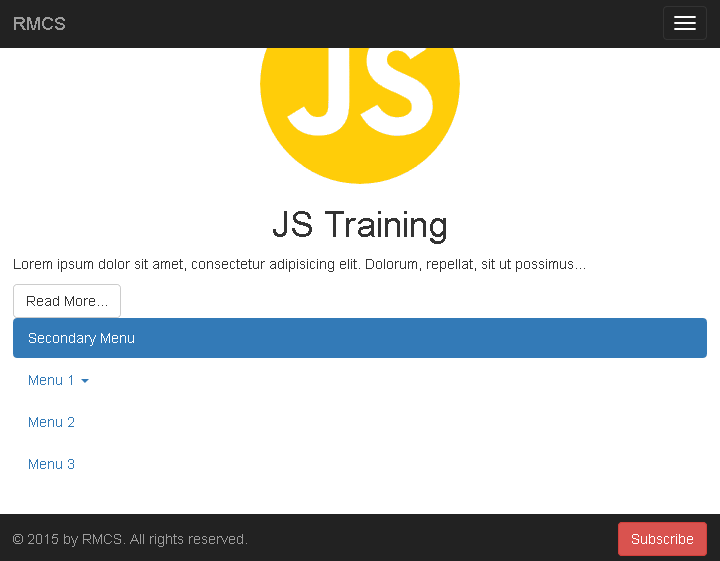Image resolution: width=720 pixels, height=561 pixels.
Task: Open the hamburger navigation menu
Action: click(x=684, y=23)
